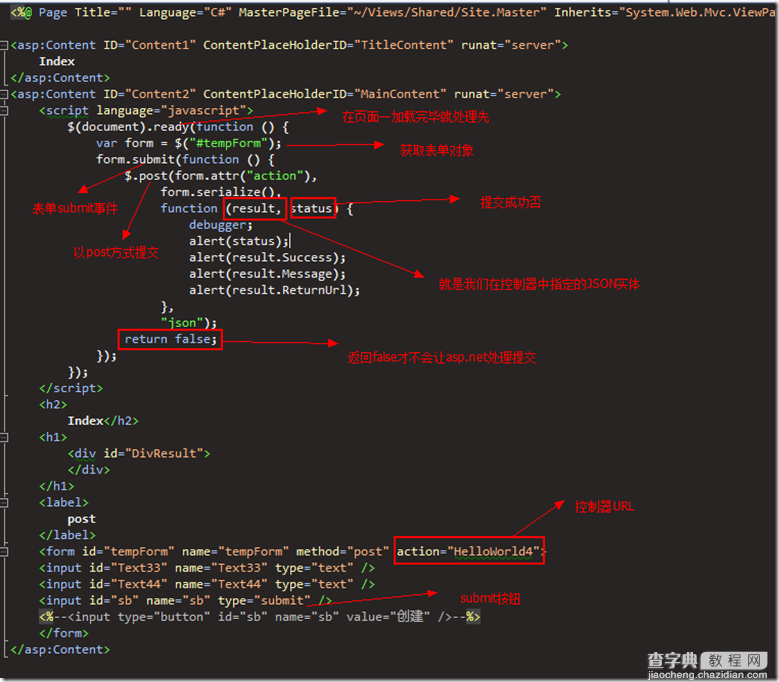Image resolution: width=779 pixels, height=682 pixels.
Task: Click the opening <h2> tag
Action: [x=53, y=405]
